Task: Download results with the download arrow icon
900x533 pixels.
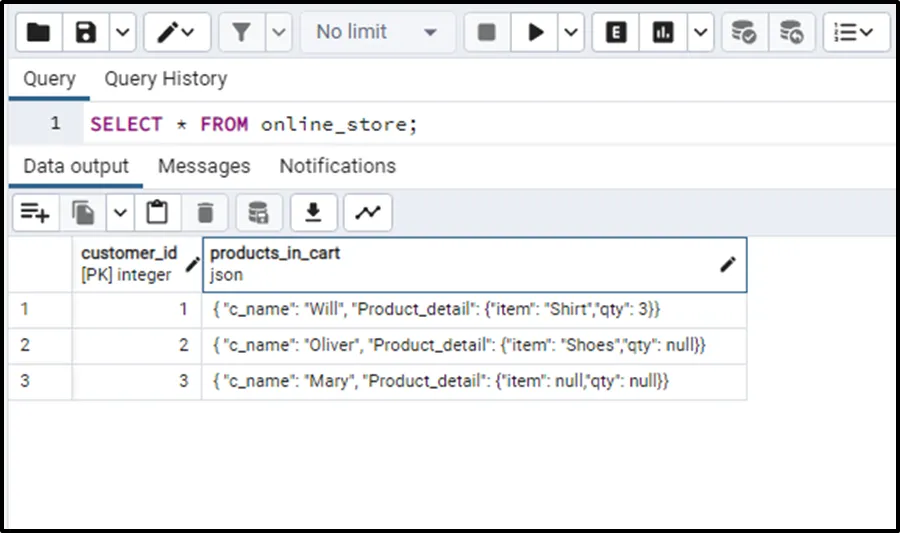Action: pos(313,212)
